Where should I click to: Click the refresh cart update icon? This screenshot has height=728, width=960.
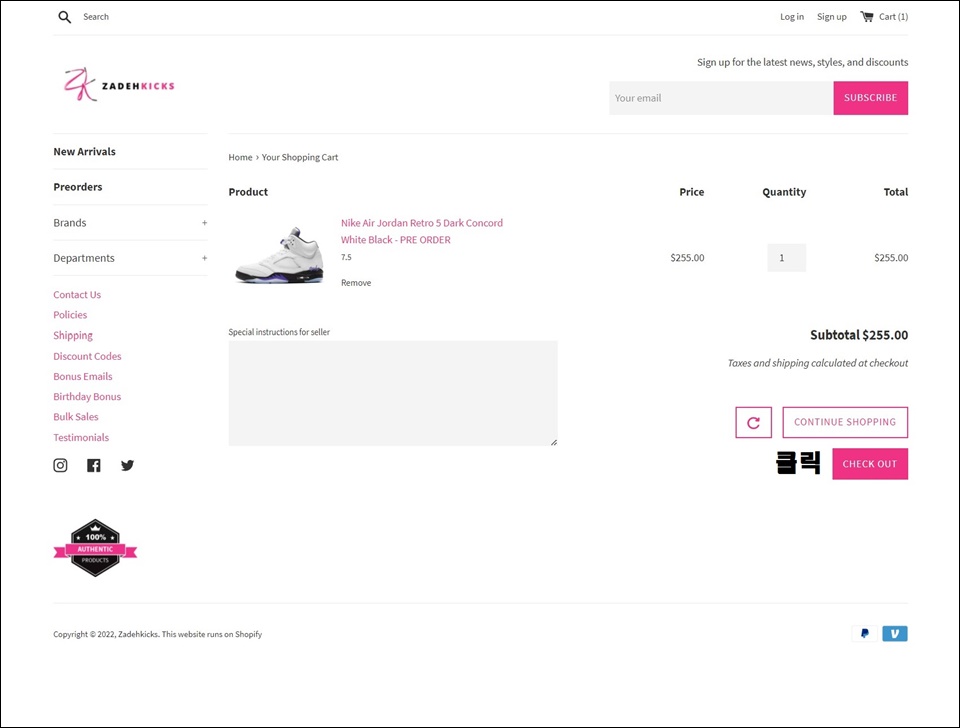click(753, 422)
